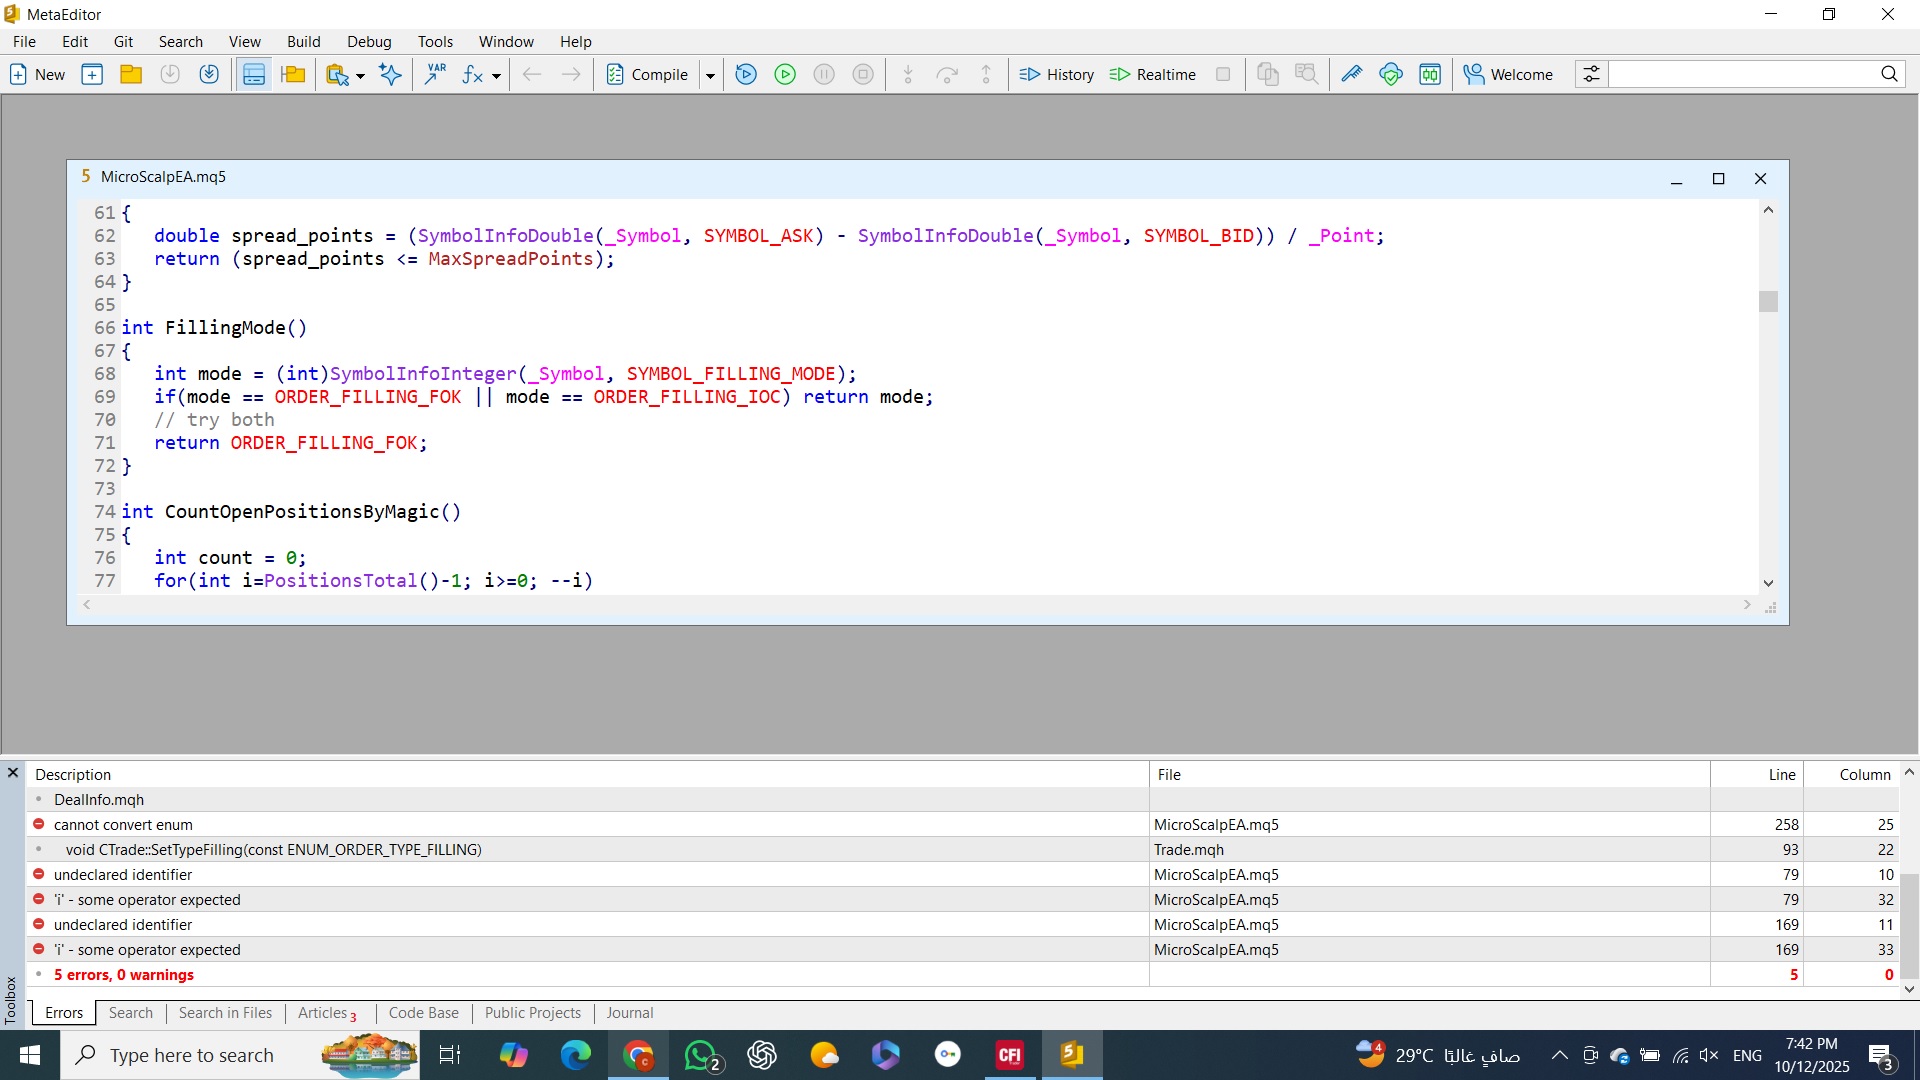Open the open-folder icon in toolbar
Viewport: 1920px width, 1080px height.
pos(131,74)
